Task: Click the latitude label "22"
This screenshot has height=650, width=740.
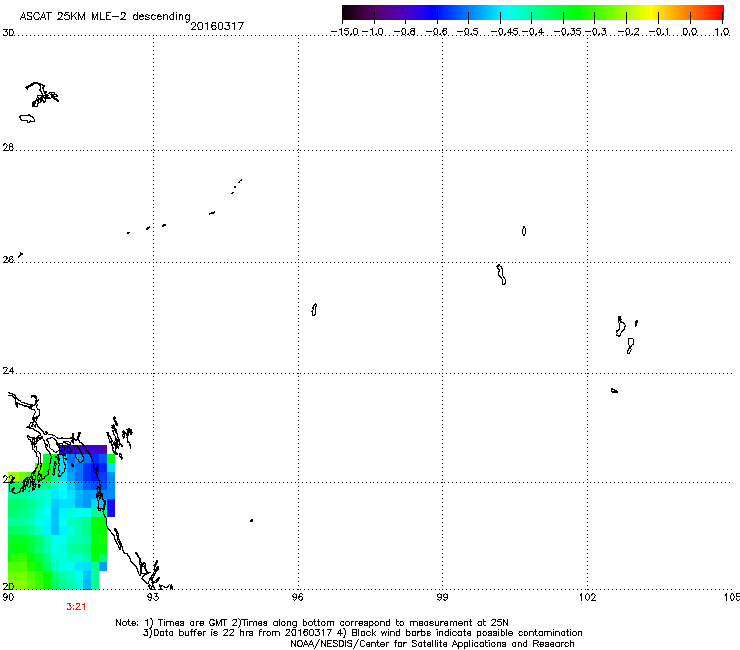Action: (8, 479)
